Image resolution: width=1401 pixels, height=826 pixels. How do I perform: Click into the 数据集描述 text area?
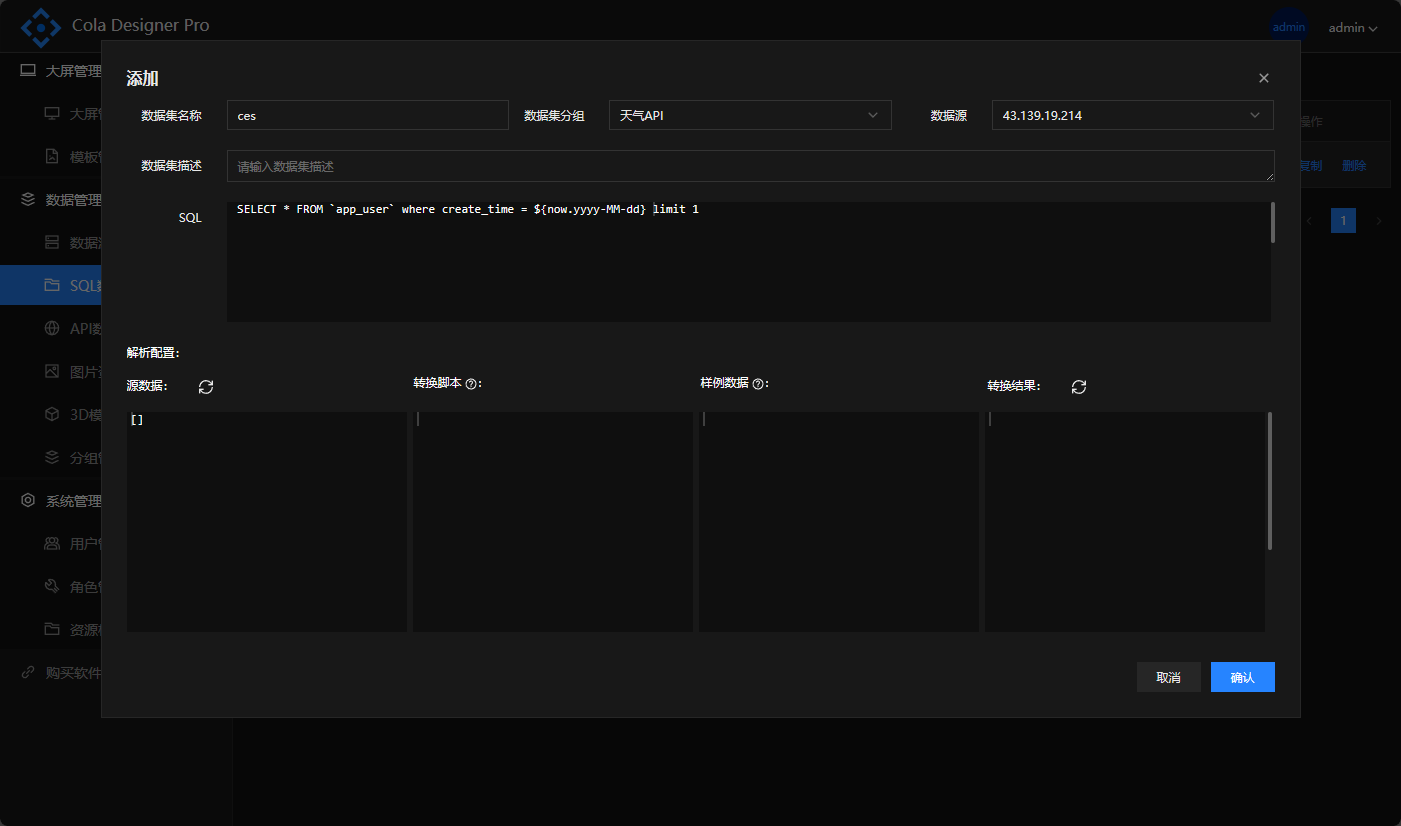[750, 166]
